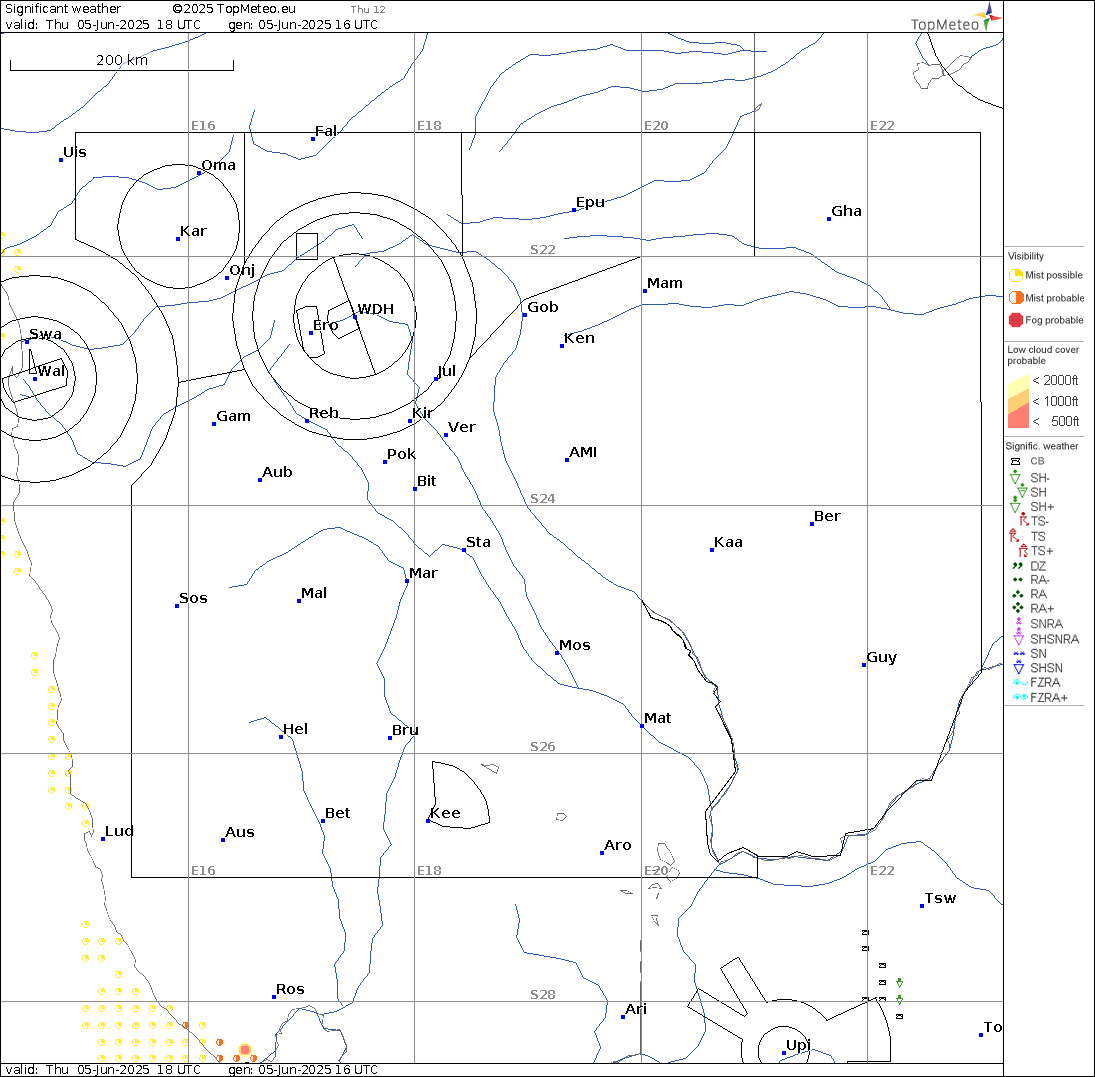The height and width of the screenshot is (1077, 1095).
Task: Click the Sta station label
Action: [x=478, y=542]
